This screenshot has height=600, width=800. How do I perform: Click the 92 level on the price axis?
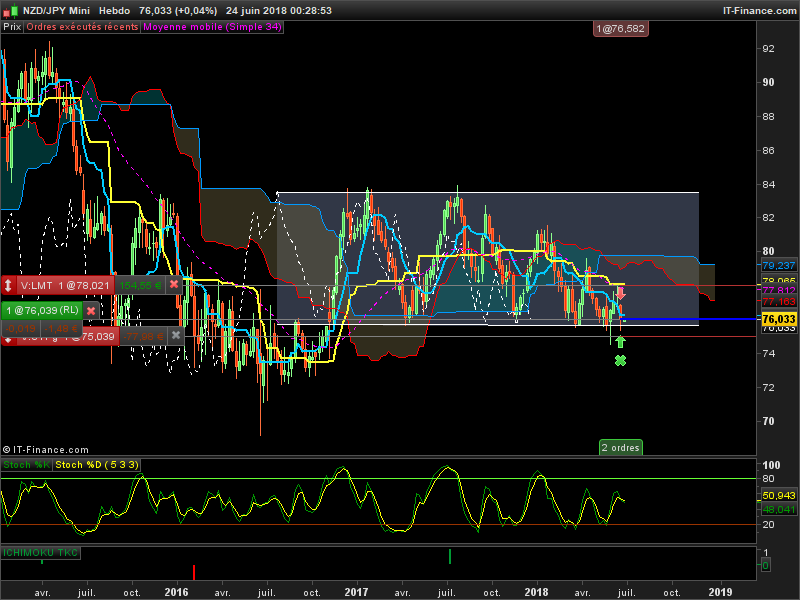pos(768,48)
